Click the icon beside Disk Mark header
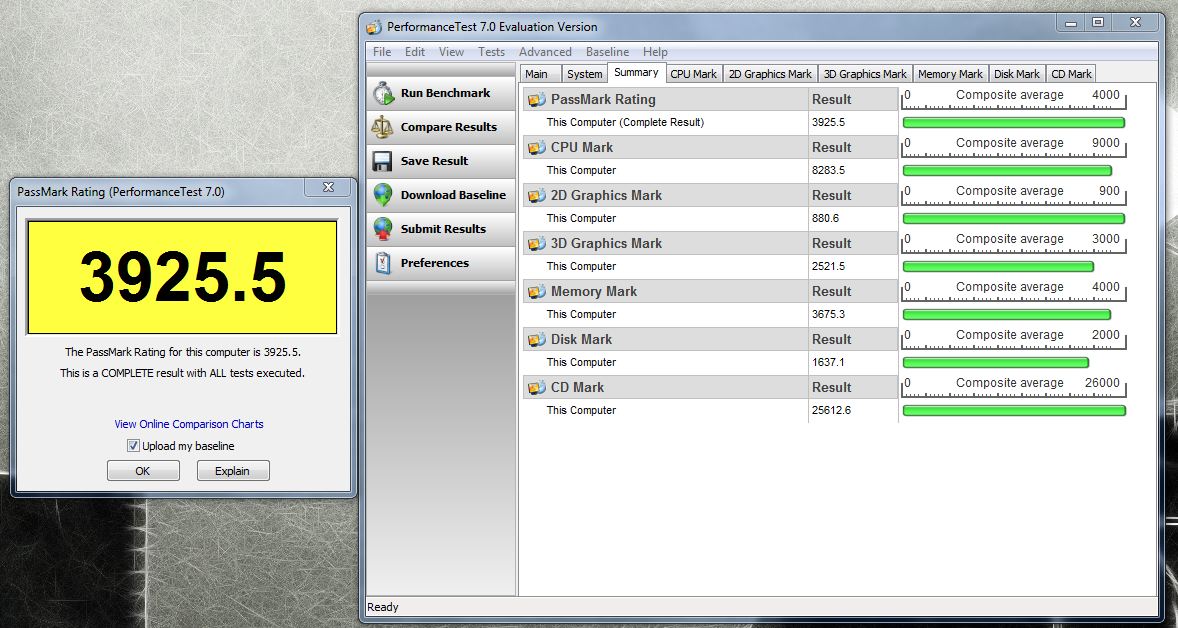 [x=536, y=340]
